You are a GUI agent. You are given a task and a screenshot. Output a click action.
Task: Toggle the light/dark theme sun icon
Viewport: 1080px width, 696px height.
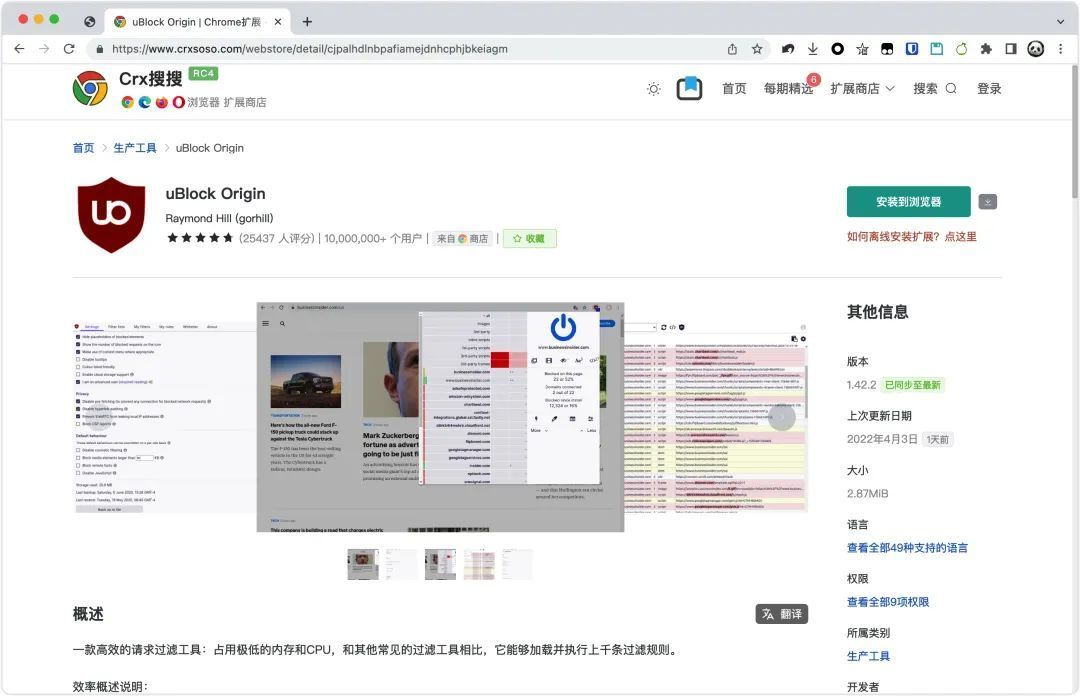653,89
